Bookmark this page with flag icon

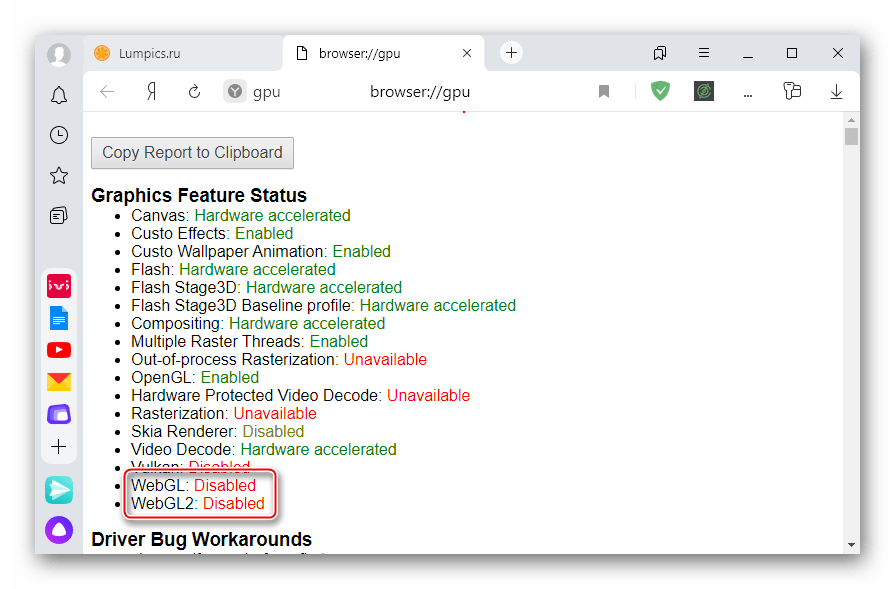click(x=604, y=91)
